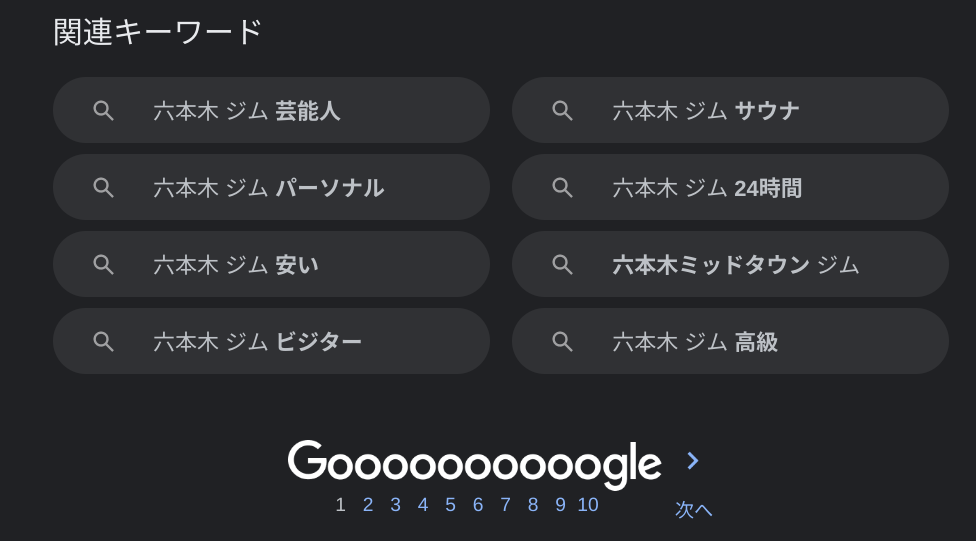Click search icon beside 六本木 ジム 安い
Screen dimensions: 976x541
(x=103, y=264)
